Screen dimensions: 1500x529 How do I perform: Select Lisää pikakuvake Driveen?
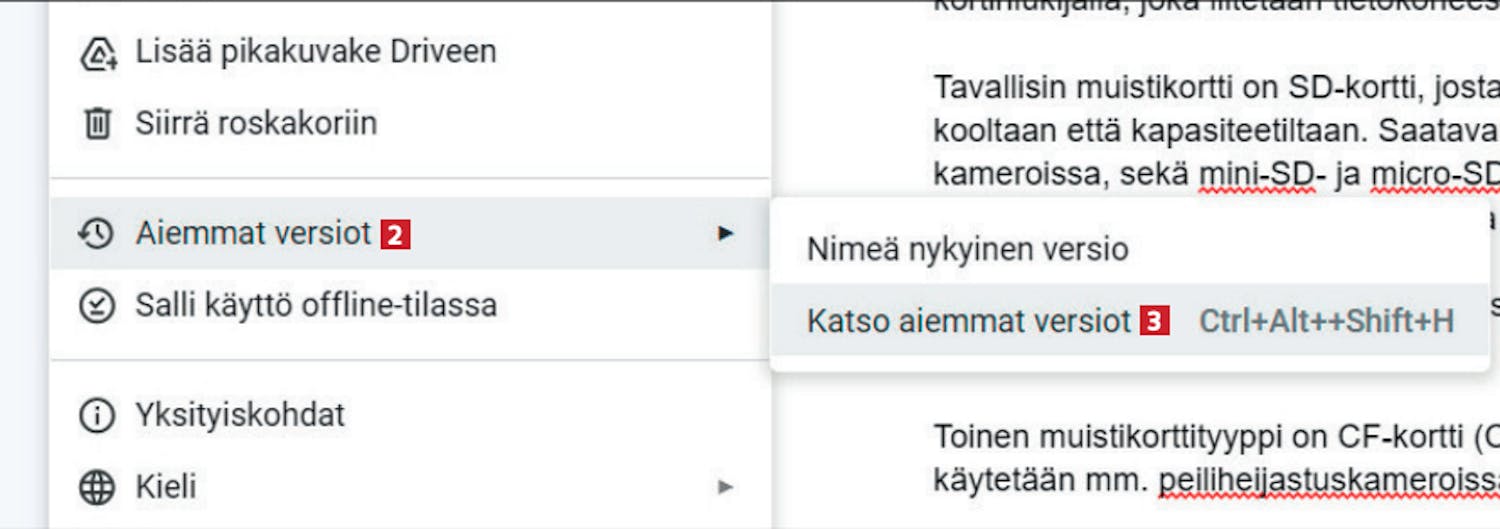(316, 52)
